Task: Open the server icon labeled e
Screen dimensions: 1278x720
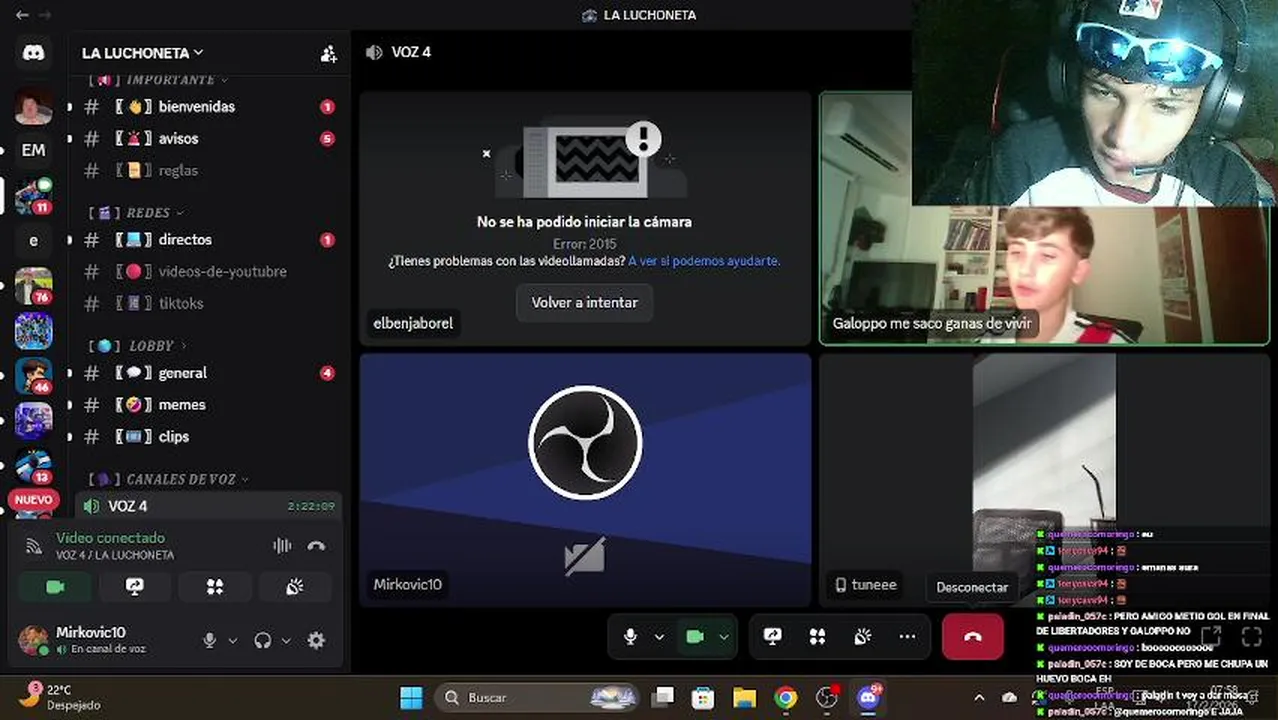Action: (x=33, y=240)
